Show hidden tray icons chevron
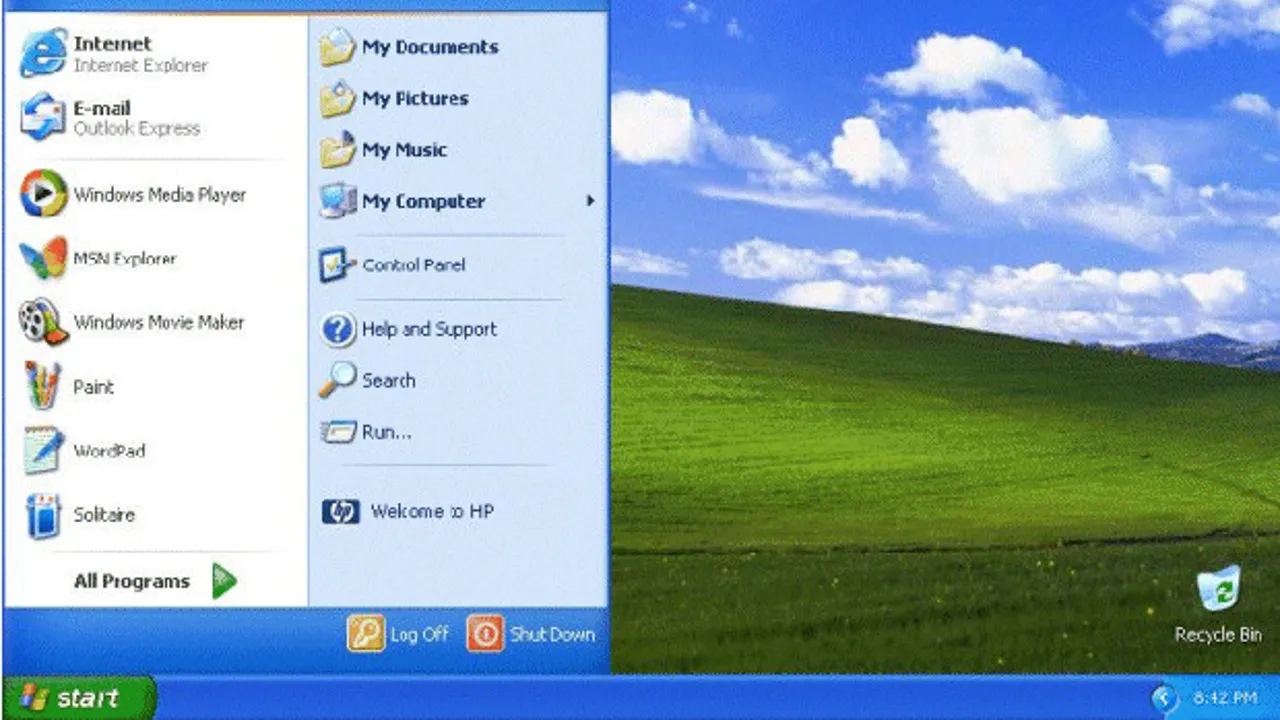This screenshot has width=1280, height=720. pyautogui.click(x=1163, y=697)
